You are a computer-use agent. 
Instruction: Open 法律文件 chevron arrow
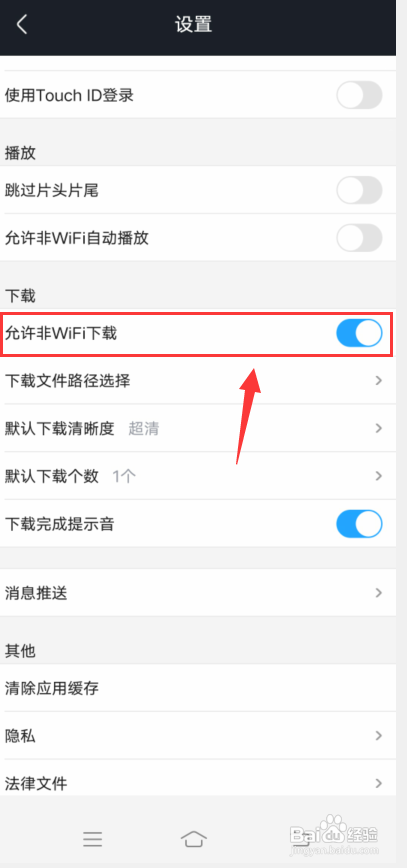click(379, 783)
